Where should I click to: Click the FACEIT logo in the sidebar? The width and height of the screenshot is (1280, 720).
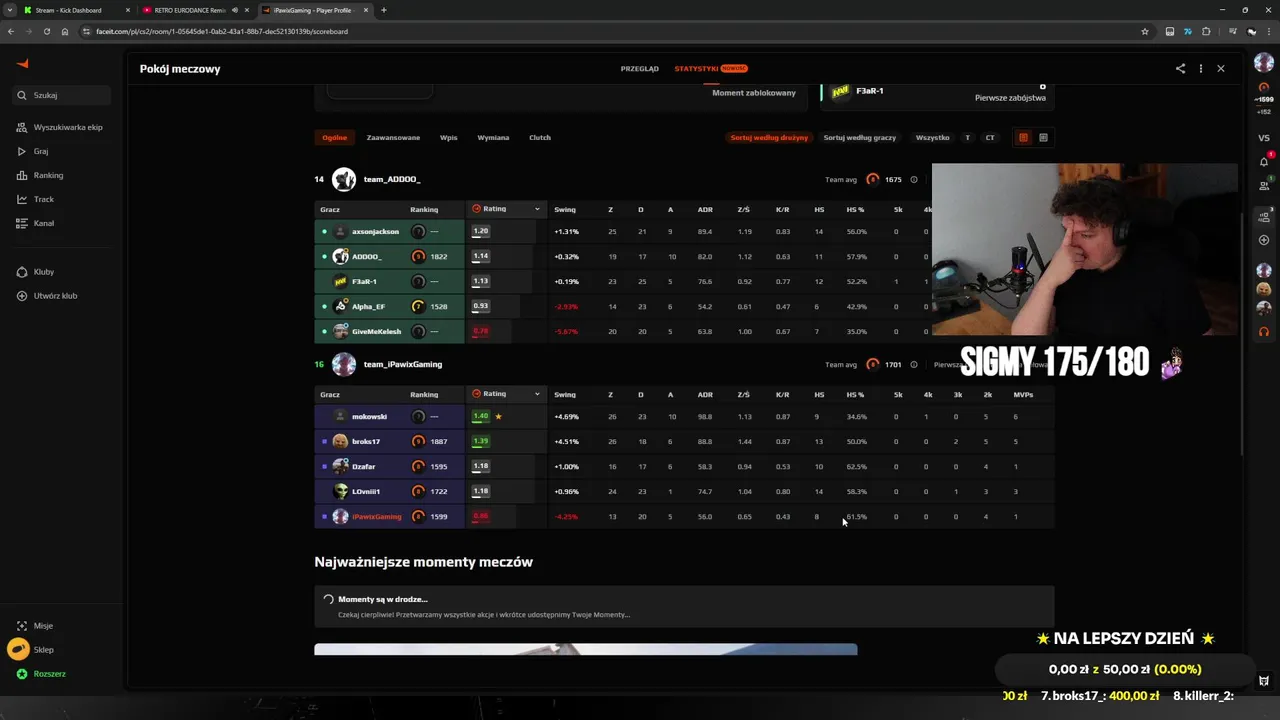(x=22, y=64)
